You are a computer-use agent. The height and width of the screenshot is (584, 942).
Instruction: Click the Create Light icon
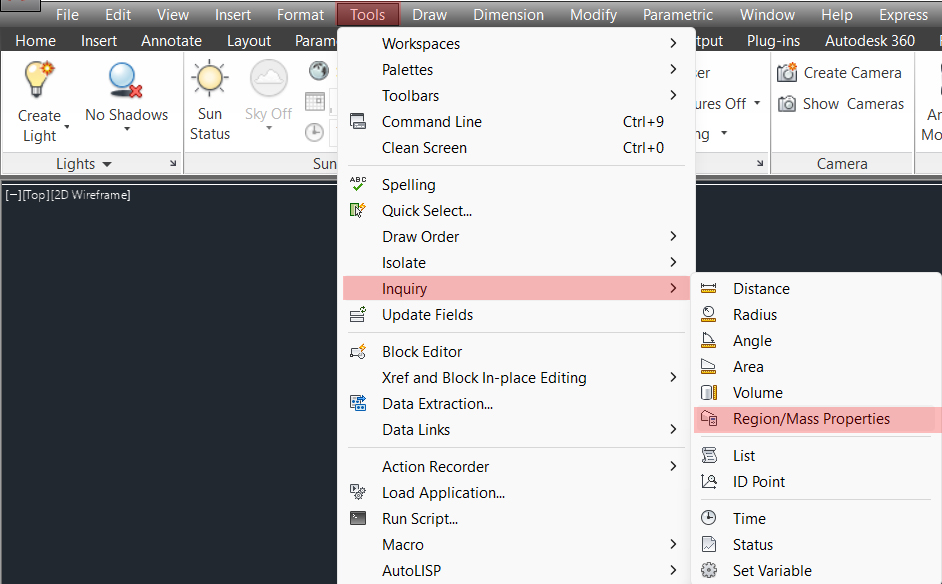tap(39, 80)
